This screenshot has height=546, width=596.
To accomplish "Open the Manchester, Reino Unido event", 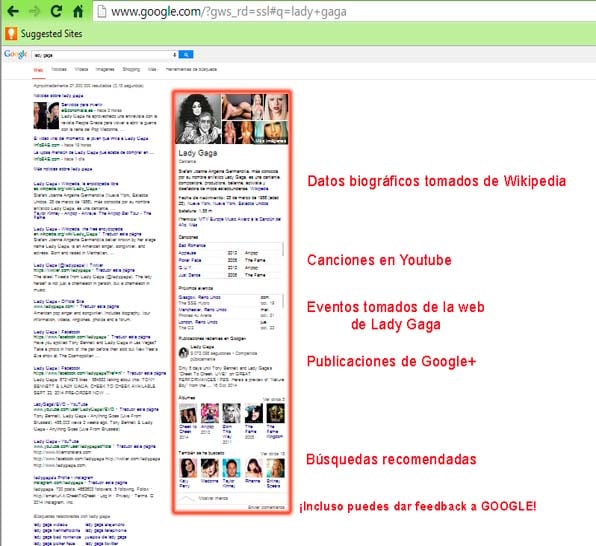I will point(203,310).
